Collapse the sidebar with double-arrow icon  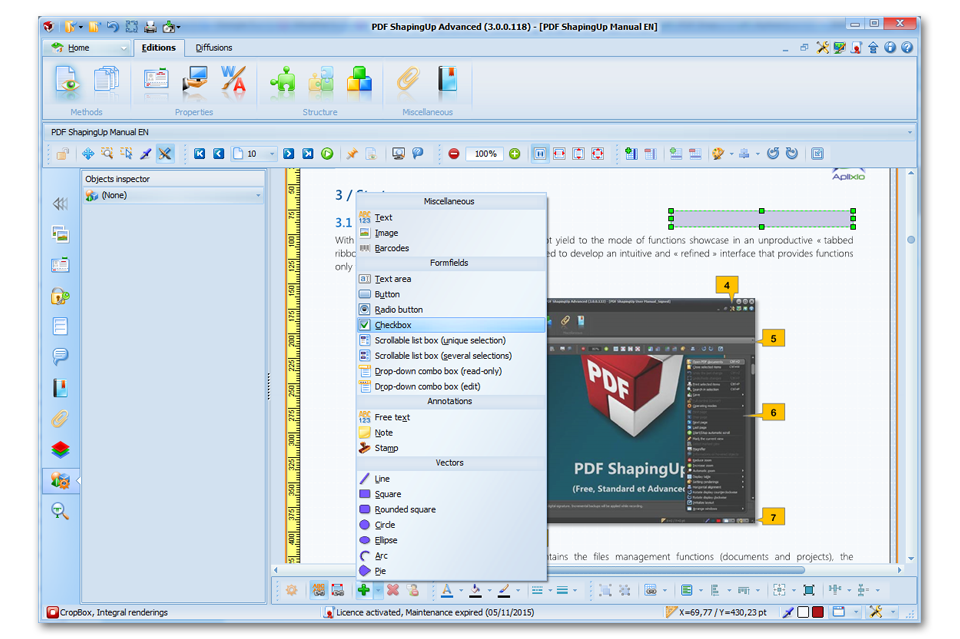point(60,204)
